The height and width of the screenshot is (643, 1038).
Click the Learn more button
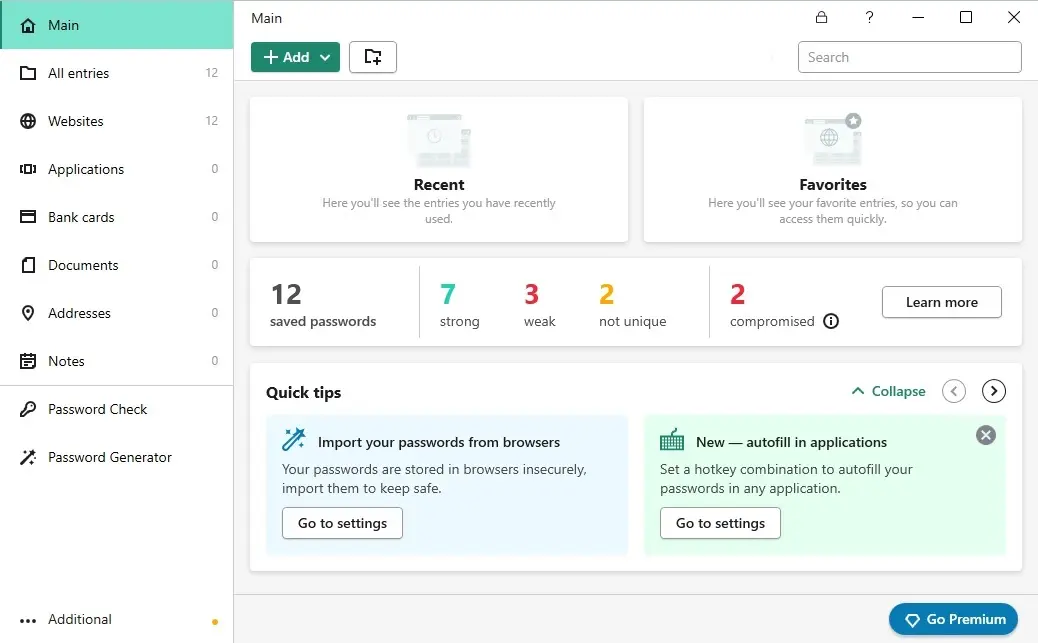point(941,302)
